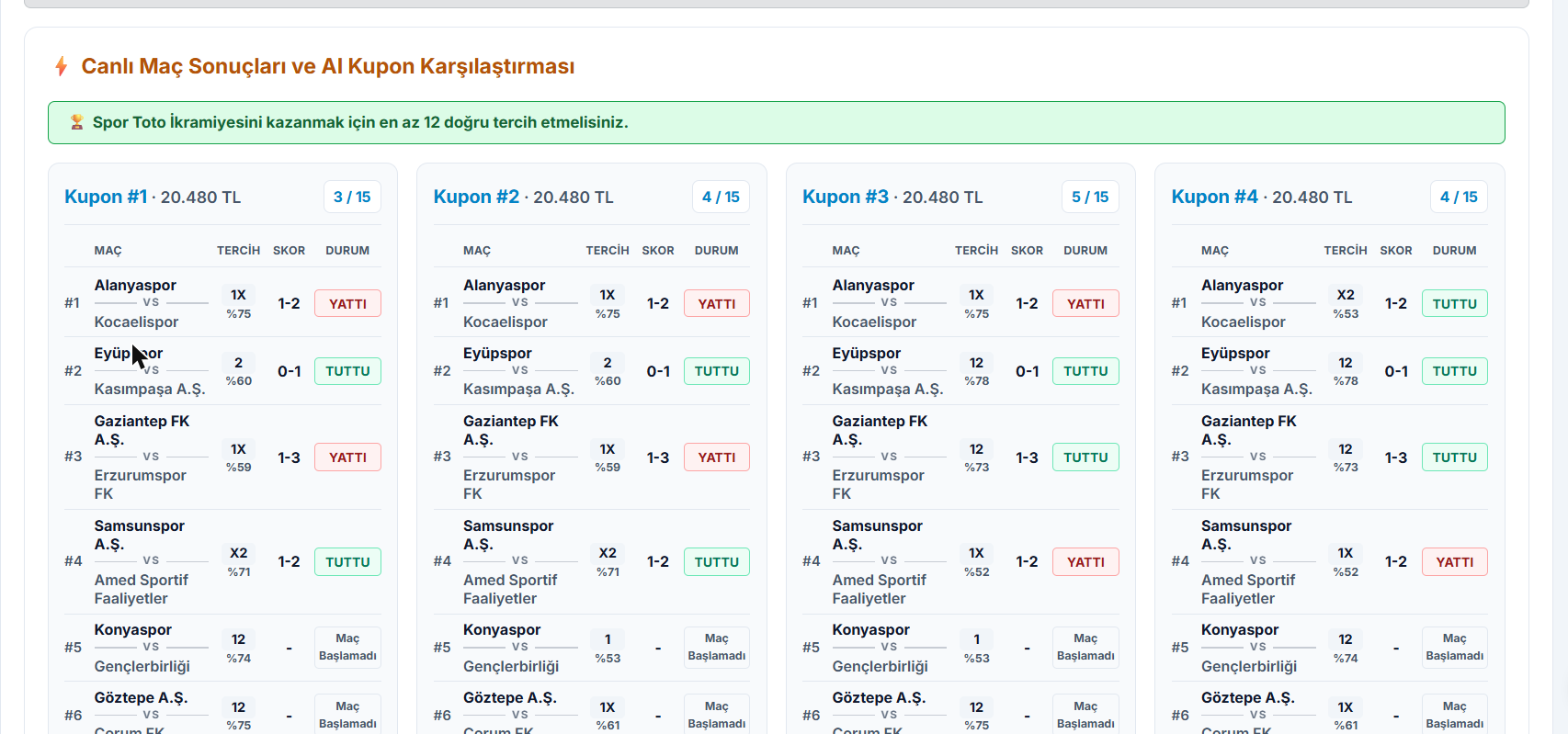Click the 1-3 score in Kupon #1
This screenshot has height=734, width=1568.
(289, 458)
